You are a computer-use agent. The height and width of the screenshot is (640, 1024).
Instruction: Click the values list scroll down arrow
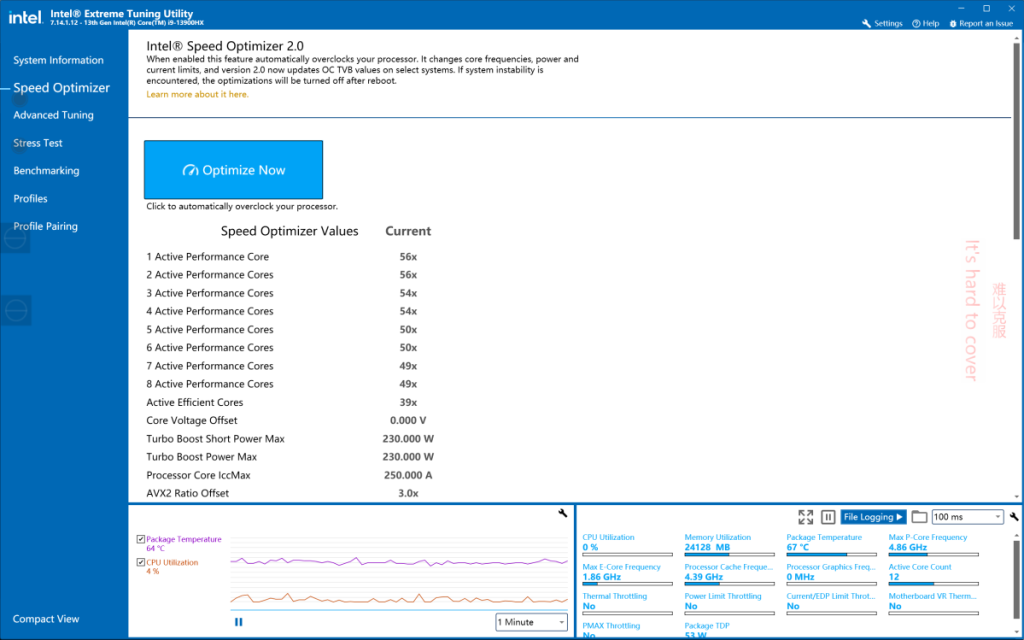(1017, 497)
